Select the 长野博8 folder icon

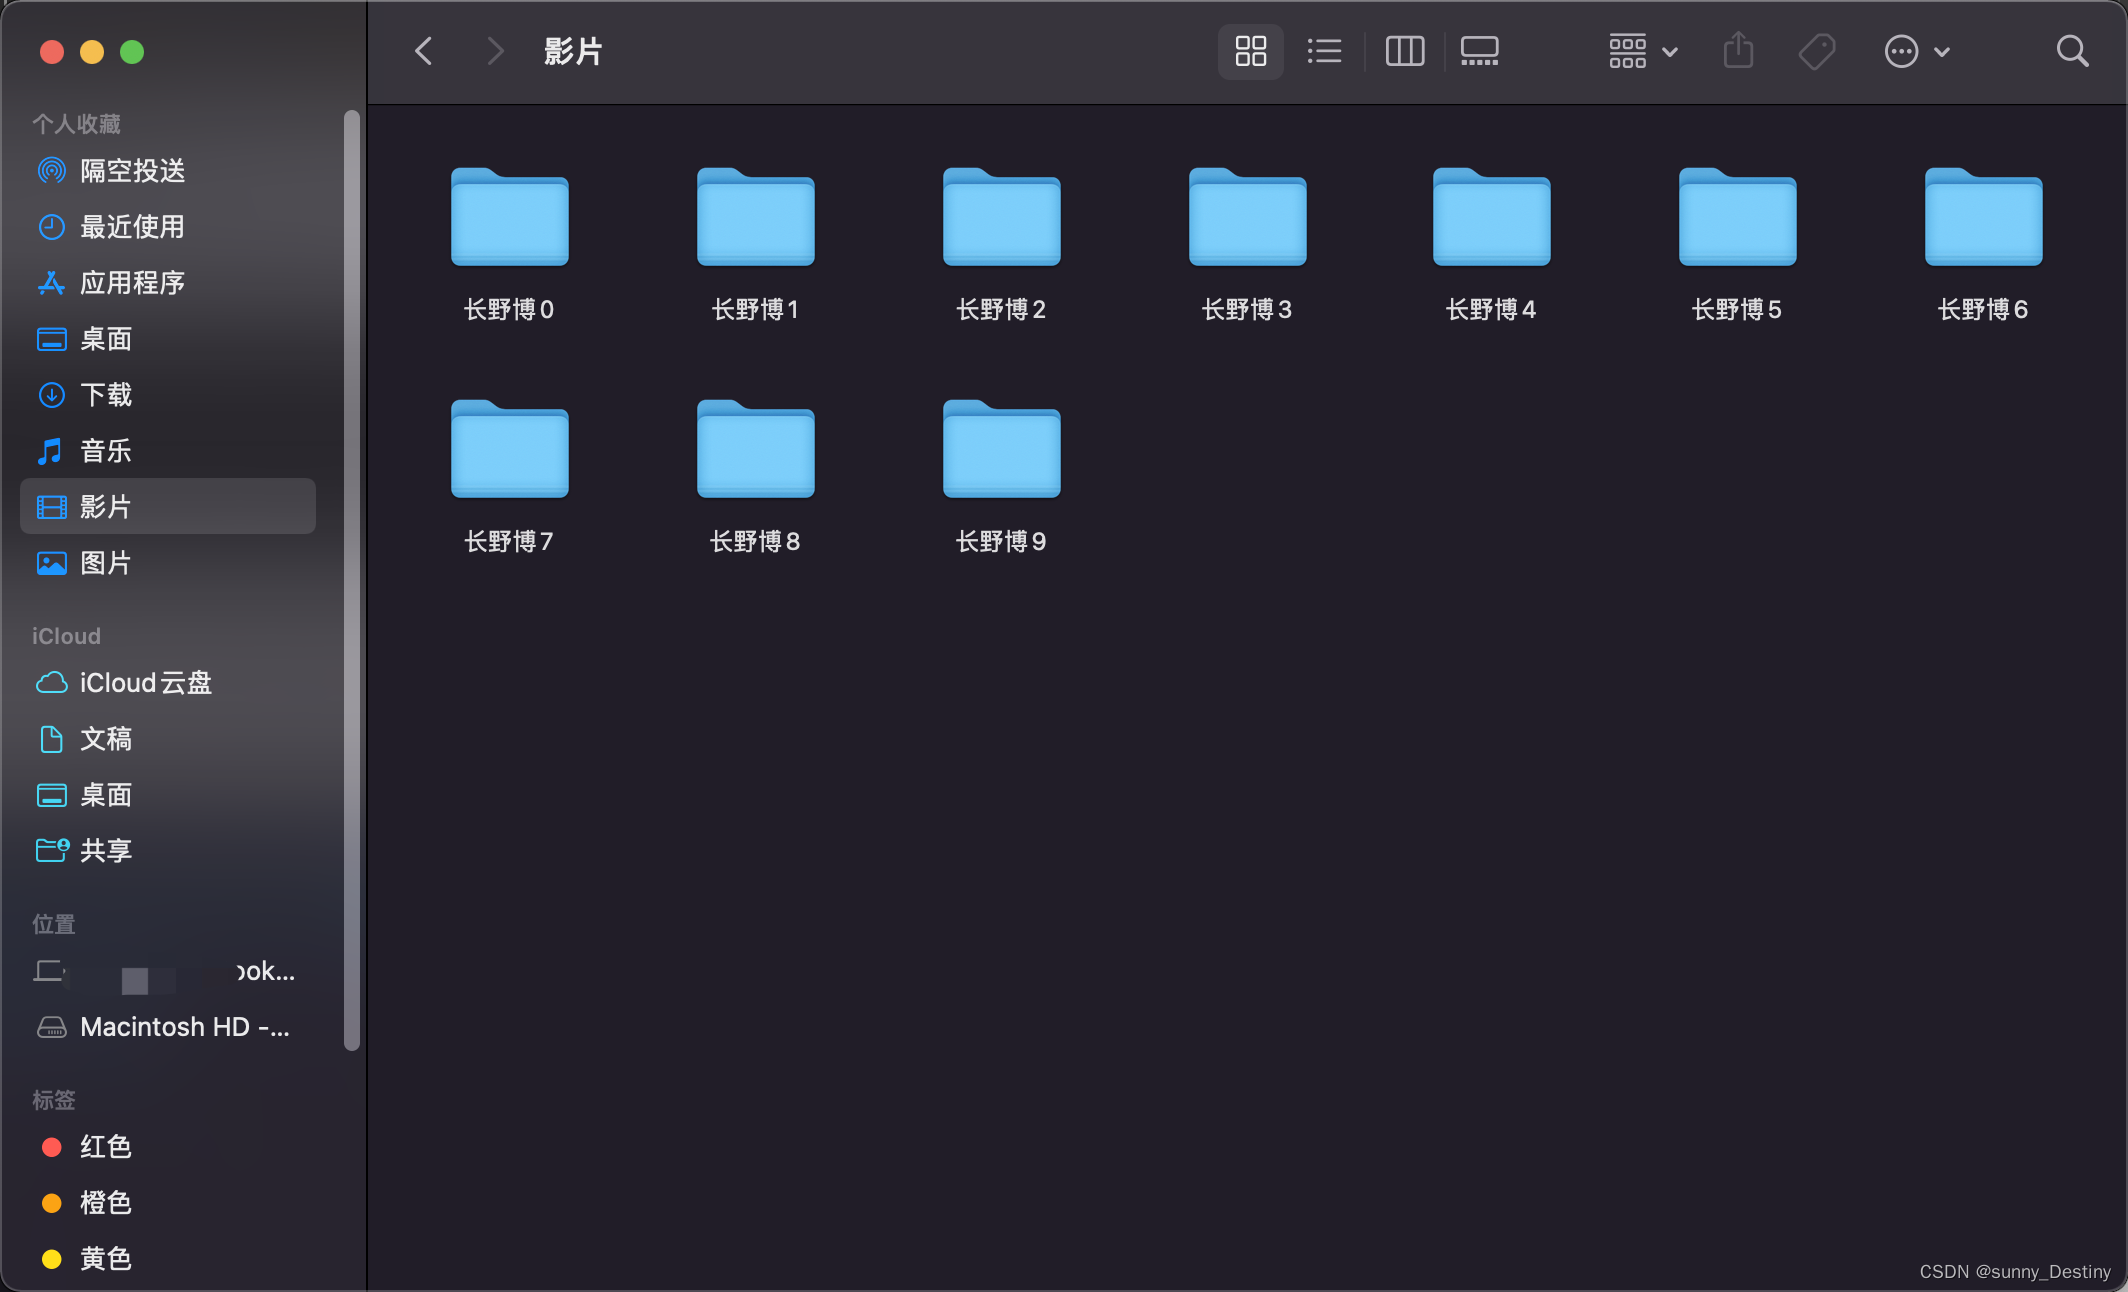(x=755, y=450)
